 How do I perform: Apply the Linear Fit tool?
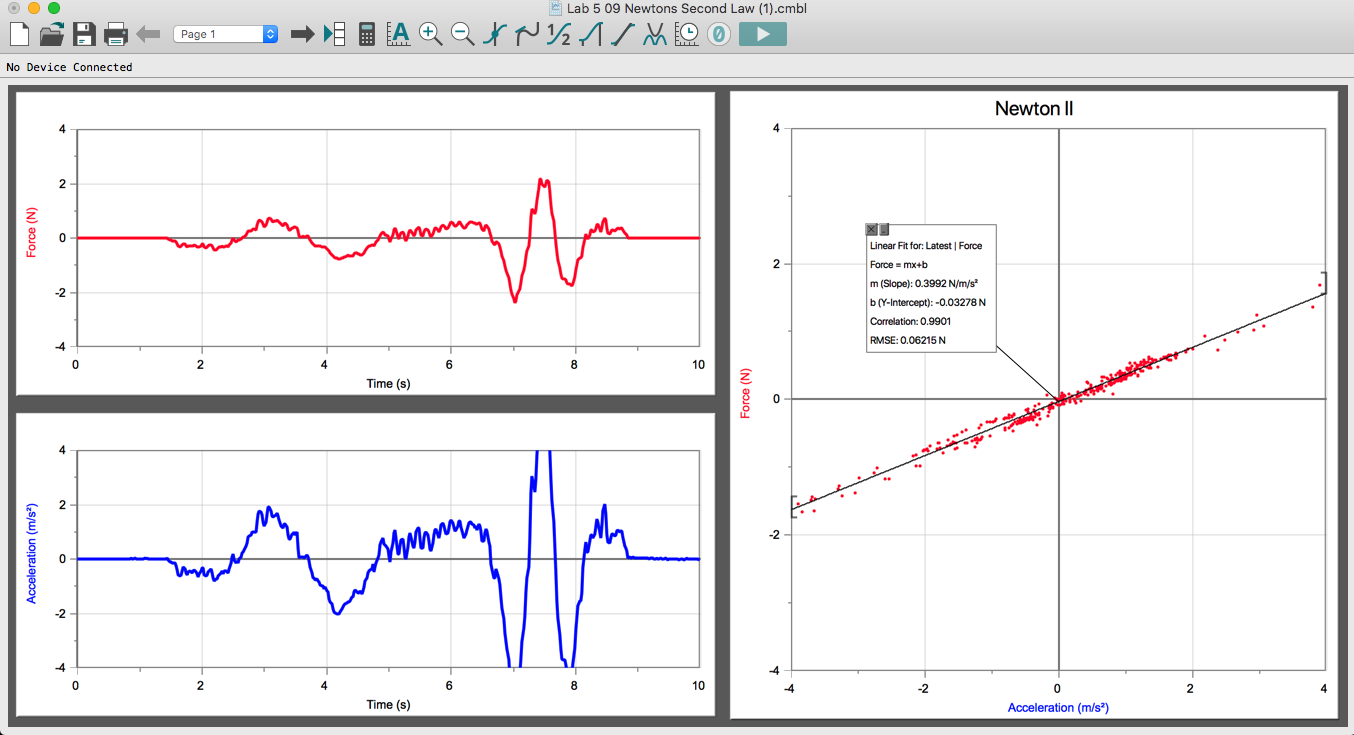point(623,34)
